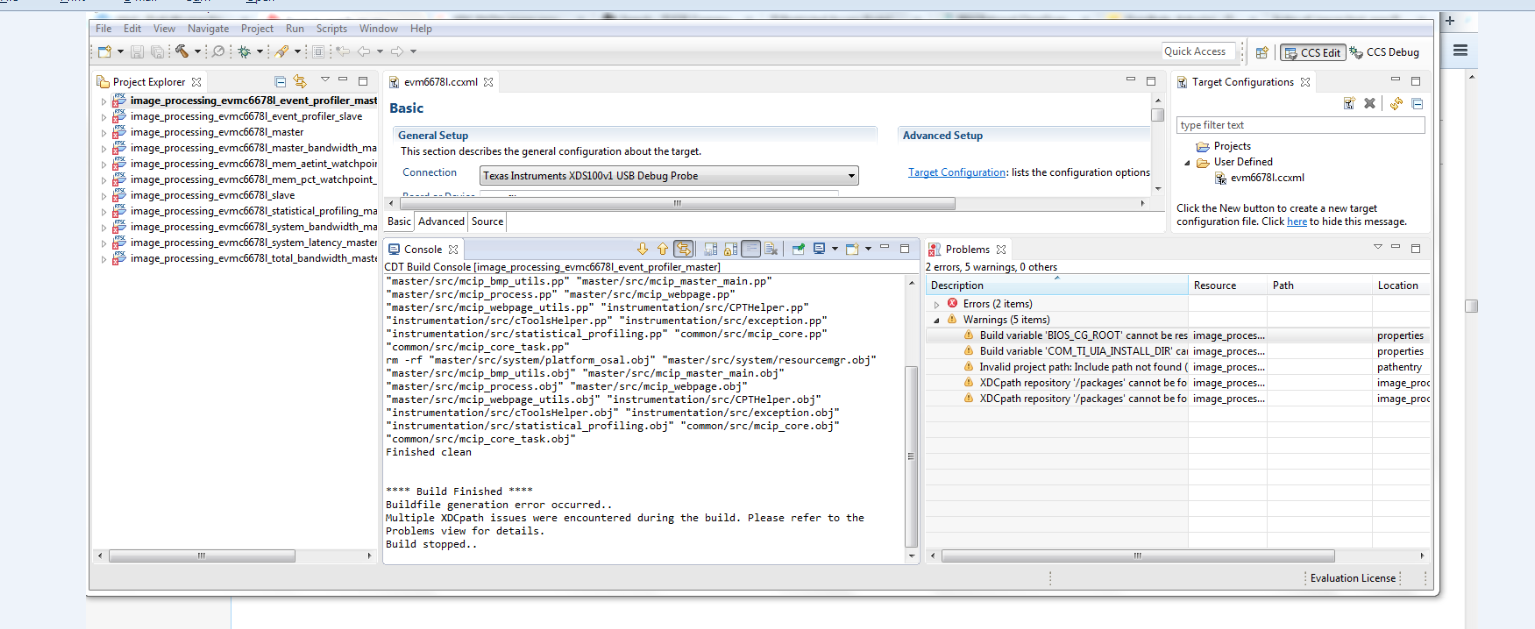Click the Forward navigation arrow in toolbar

point(397,51)
